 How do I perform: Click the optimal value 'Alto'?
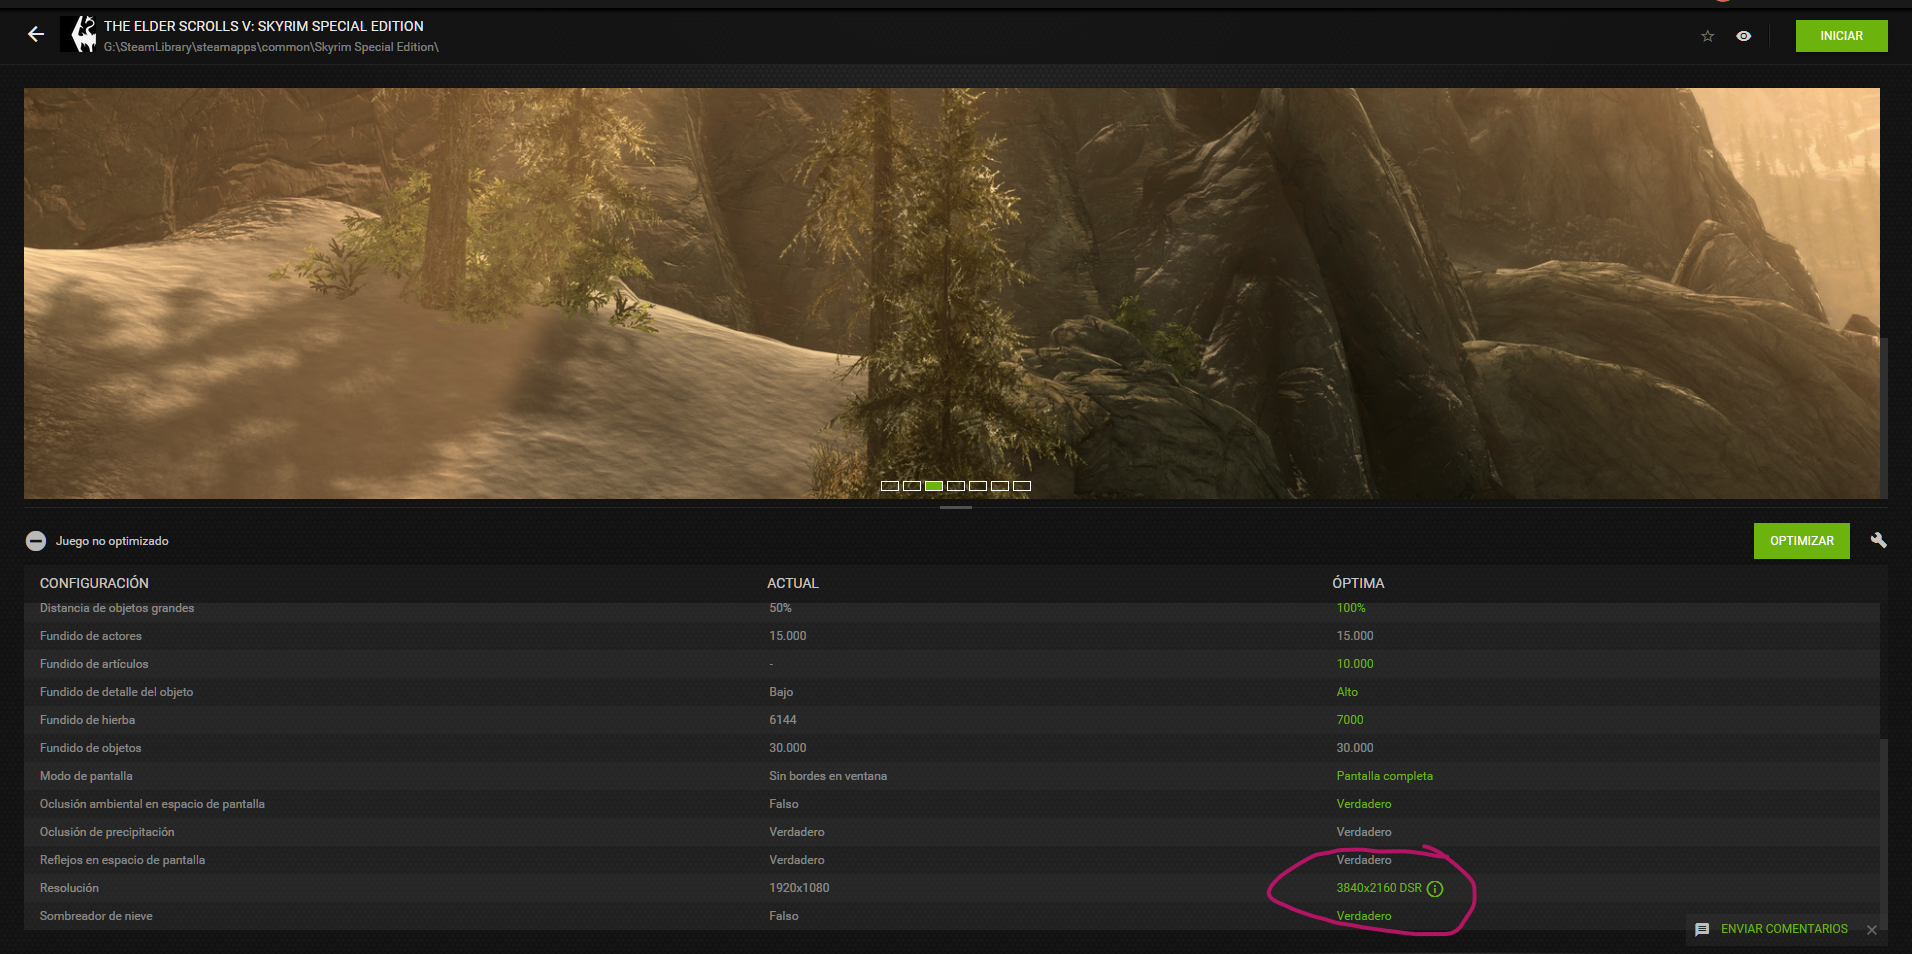(x=1347, y=692)
